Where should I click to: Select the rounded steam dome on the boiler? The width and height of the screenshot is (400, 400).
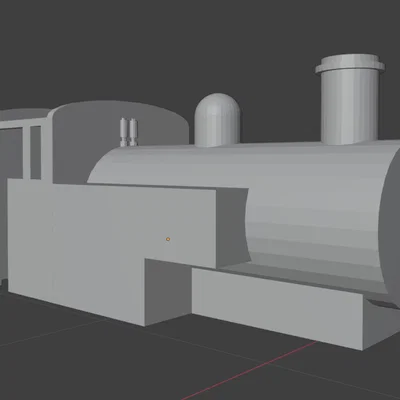[217, 120]
